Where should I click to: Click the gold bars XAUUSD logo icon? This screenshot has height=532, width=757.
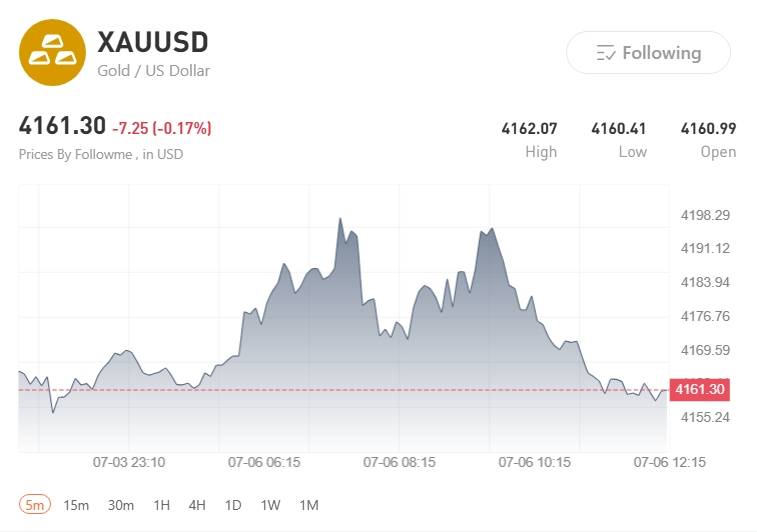[x=53, y=53]
